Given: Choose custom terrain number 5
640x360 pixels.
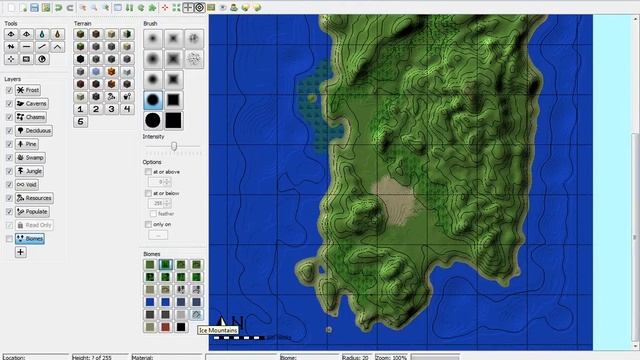Looking at the screenshot, I should tap(80, 121).
